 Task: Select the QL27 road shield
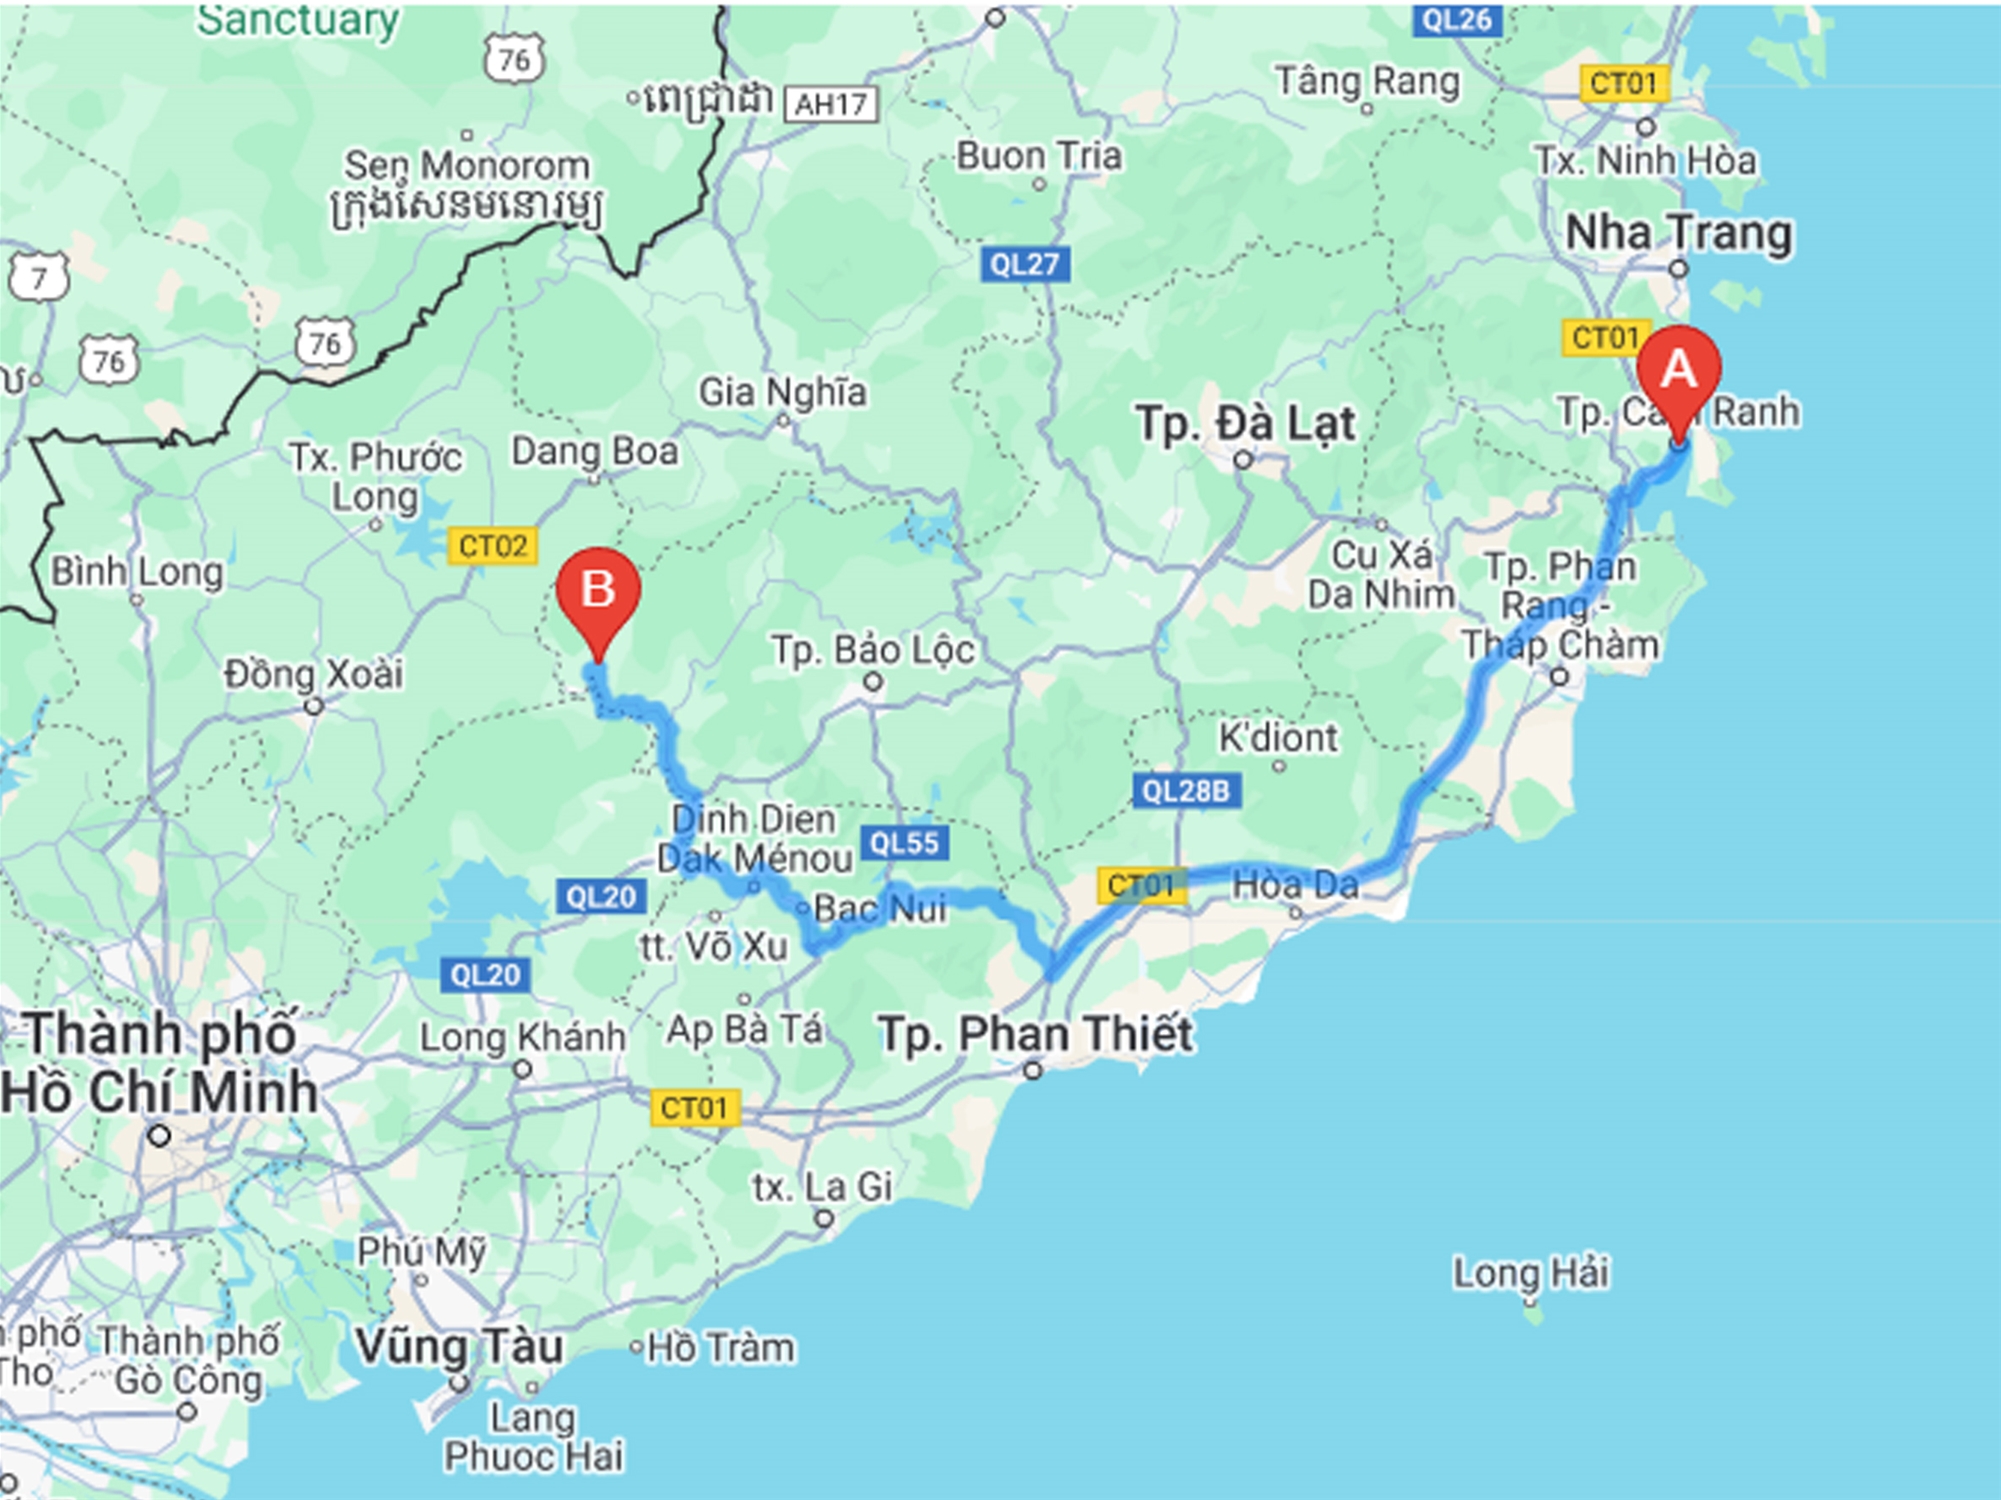click(x=1025, y=264)
